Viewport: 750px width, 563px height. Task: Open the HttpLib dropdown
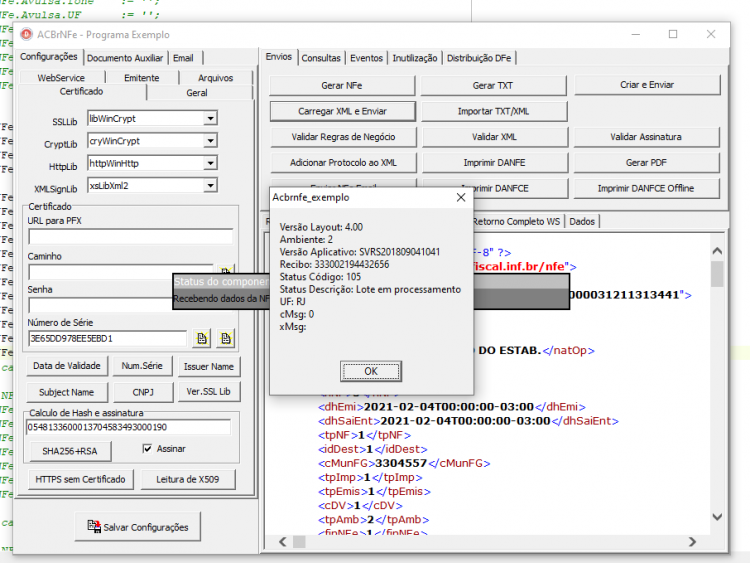pyautogui.click(x=210, y=163)
